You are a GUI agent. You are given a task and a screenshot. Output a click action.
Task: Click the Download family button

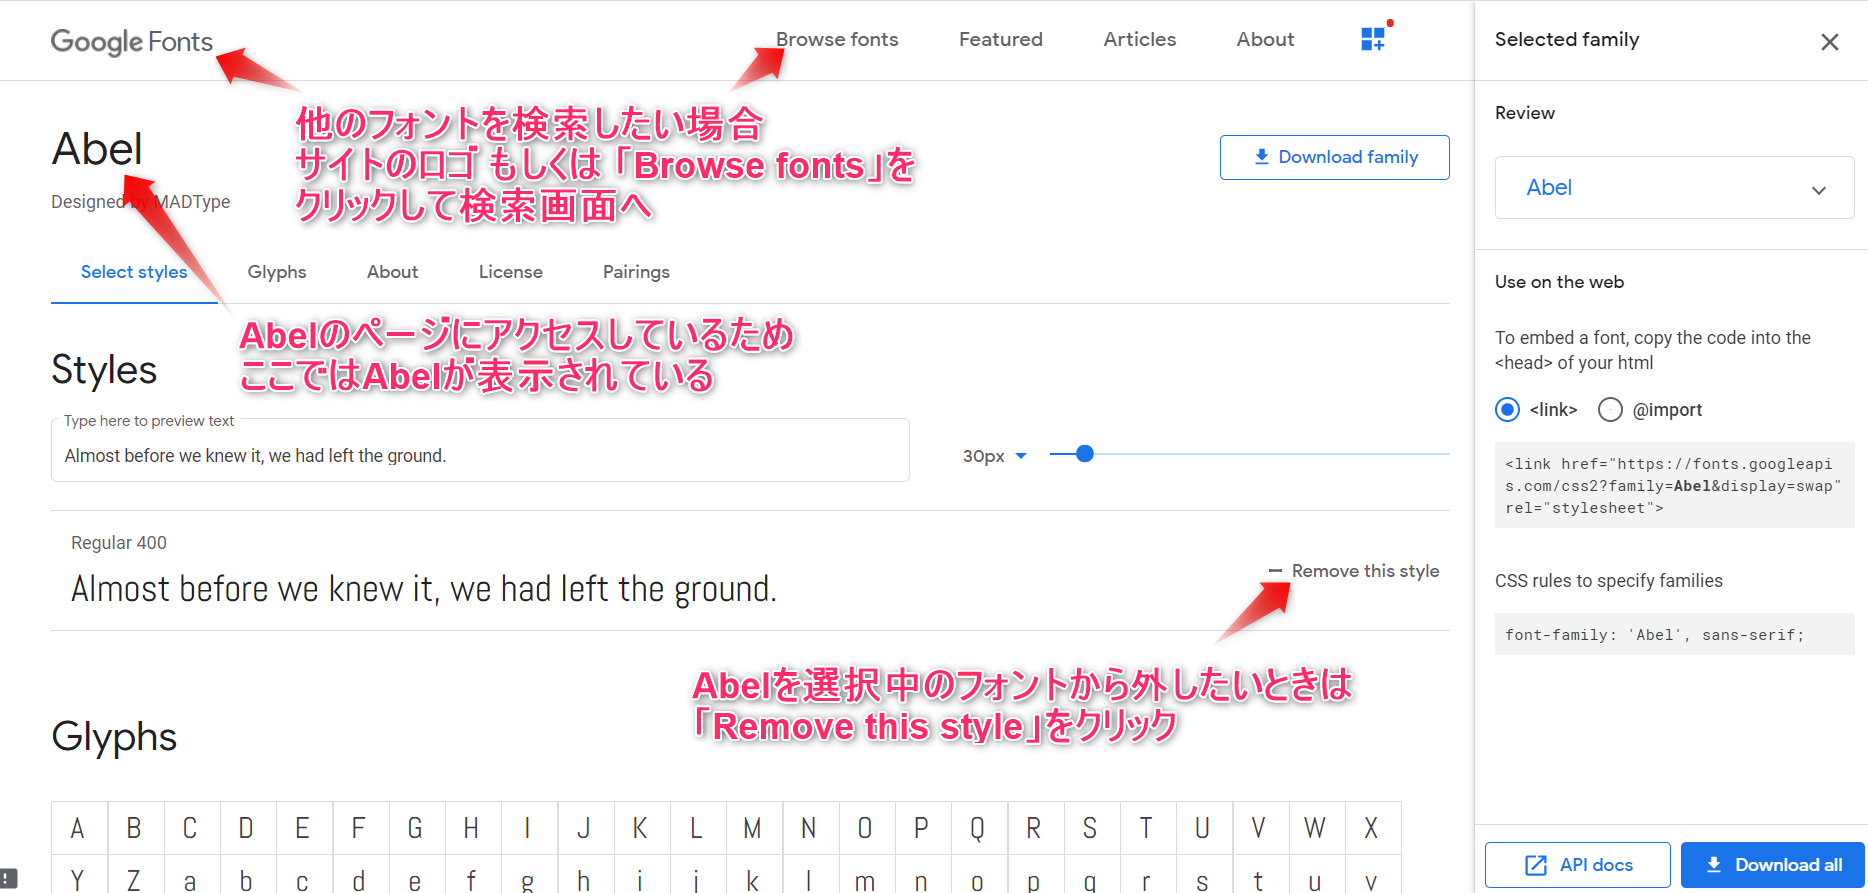coord(1334,158)
